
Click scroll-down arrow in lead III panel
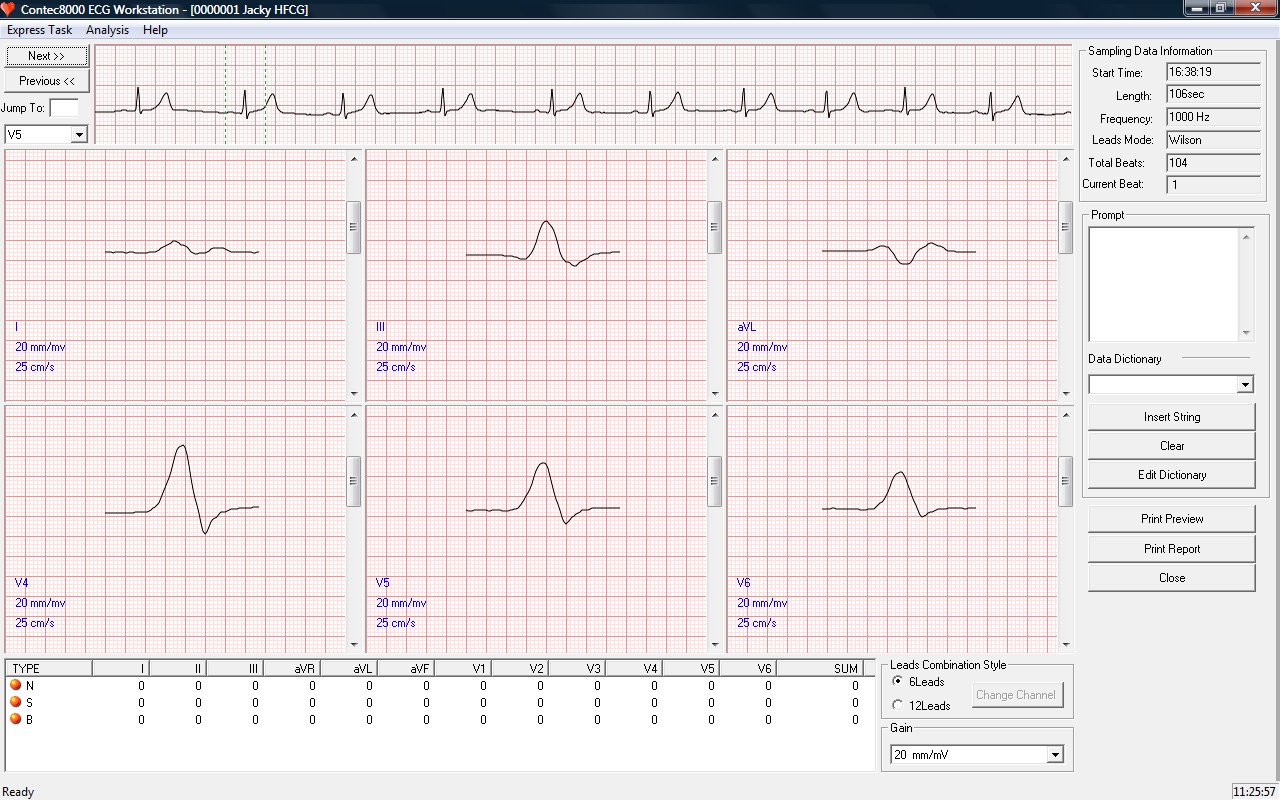(x=714, y=393)
